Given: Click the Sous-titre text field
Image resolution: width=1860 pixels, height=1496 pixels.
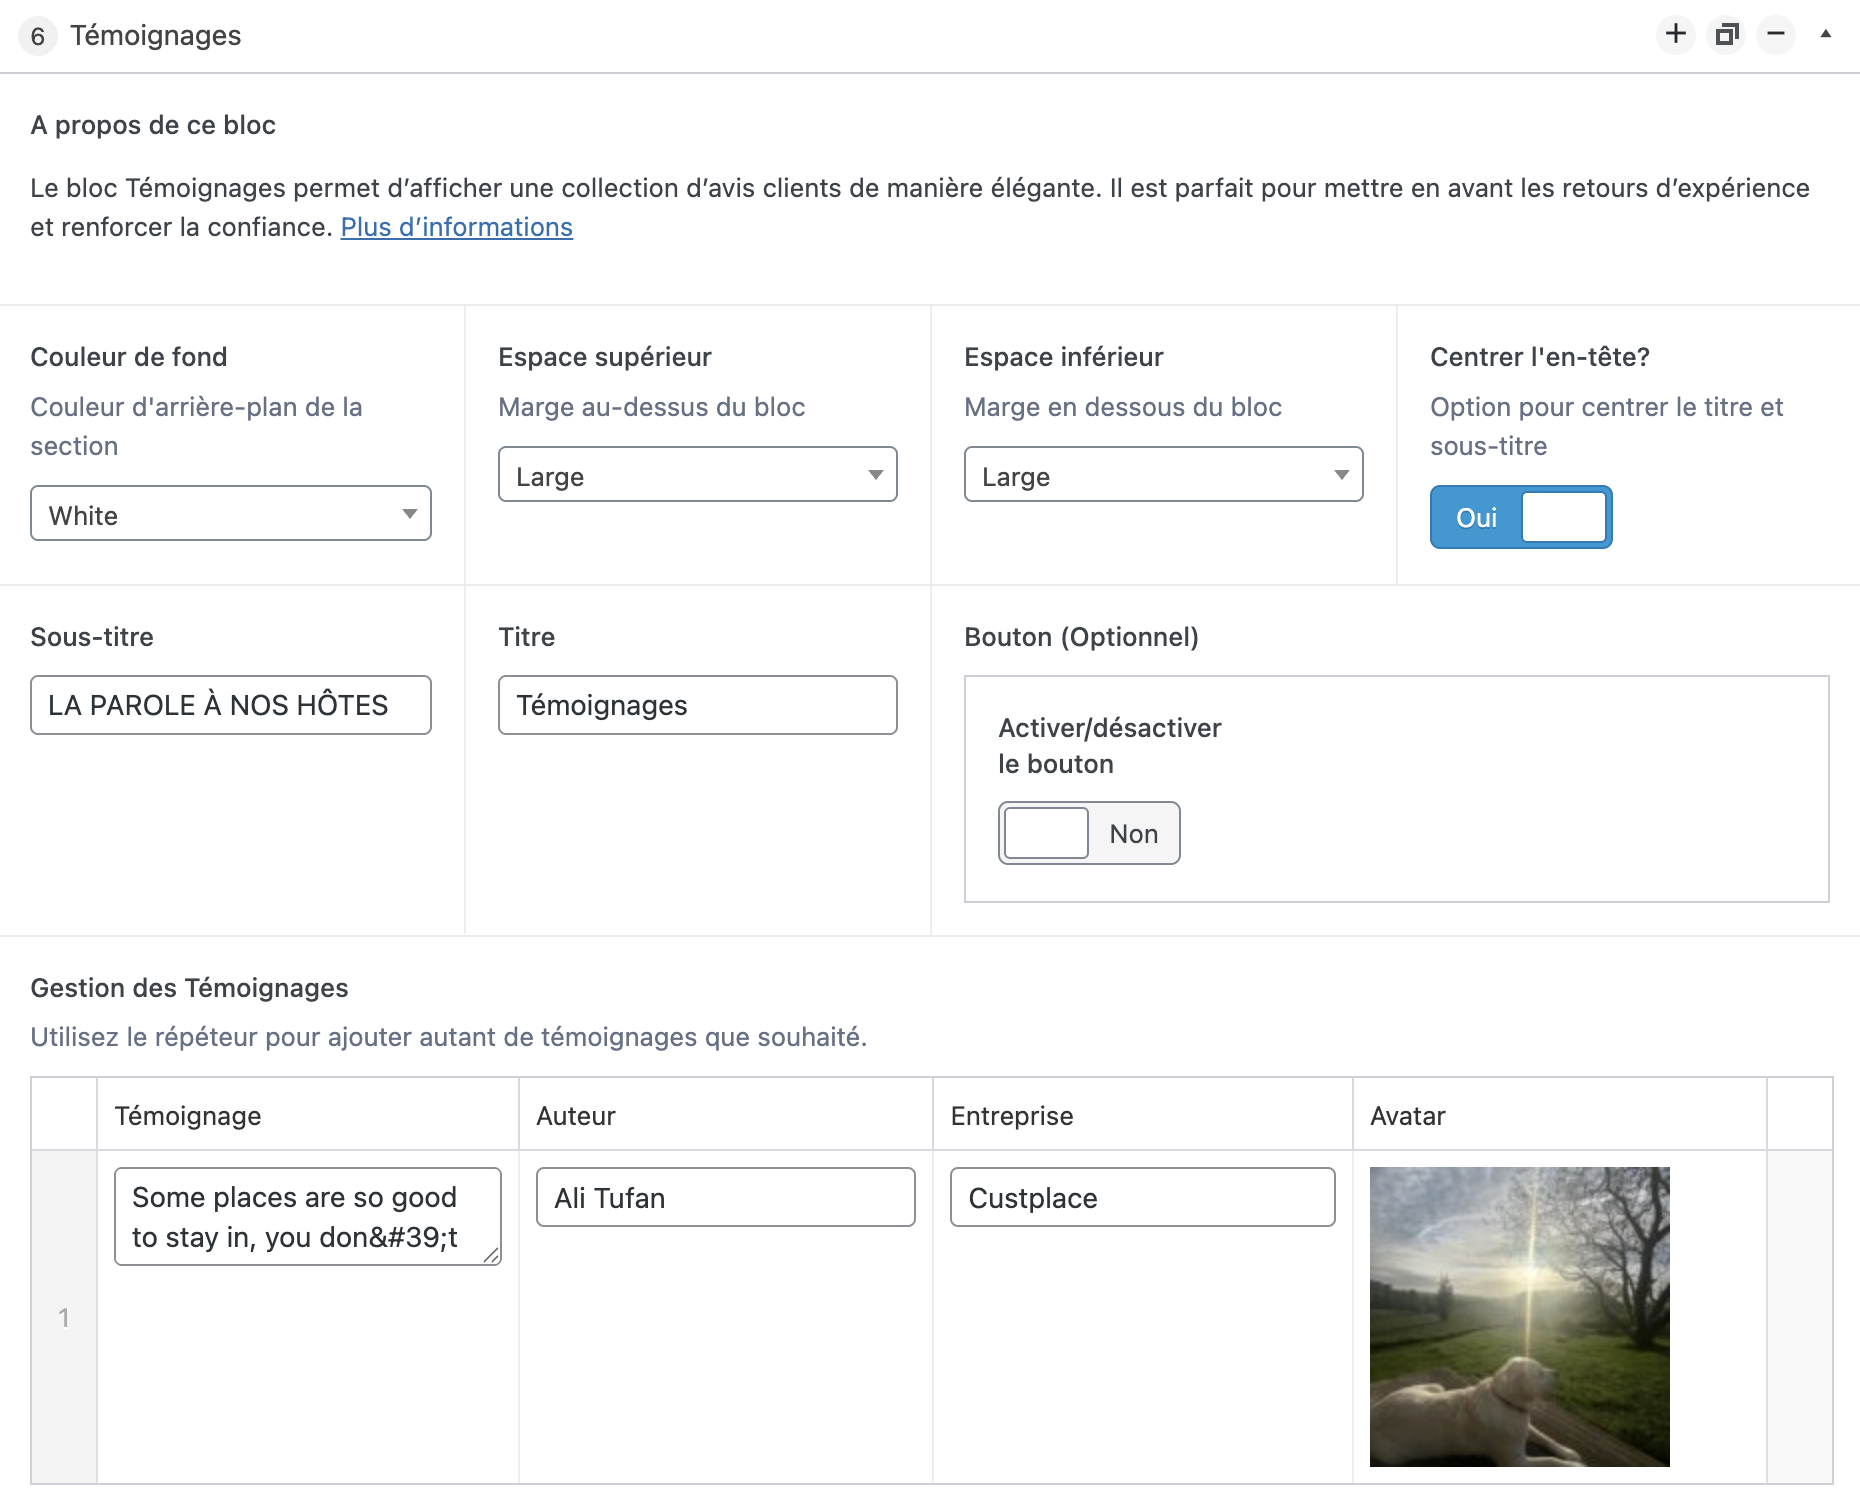Looking at the screenshot, I should click(231, 705).
